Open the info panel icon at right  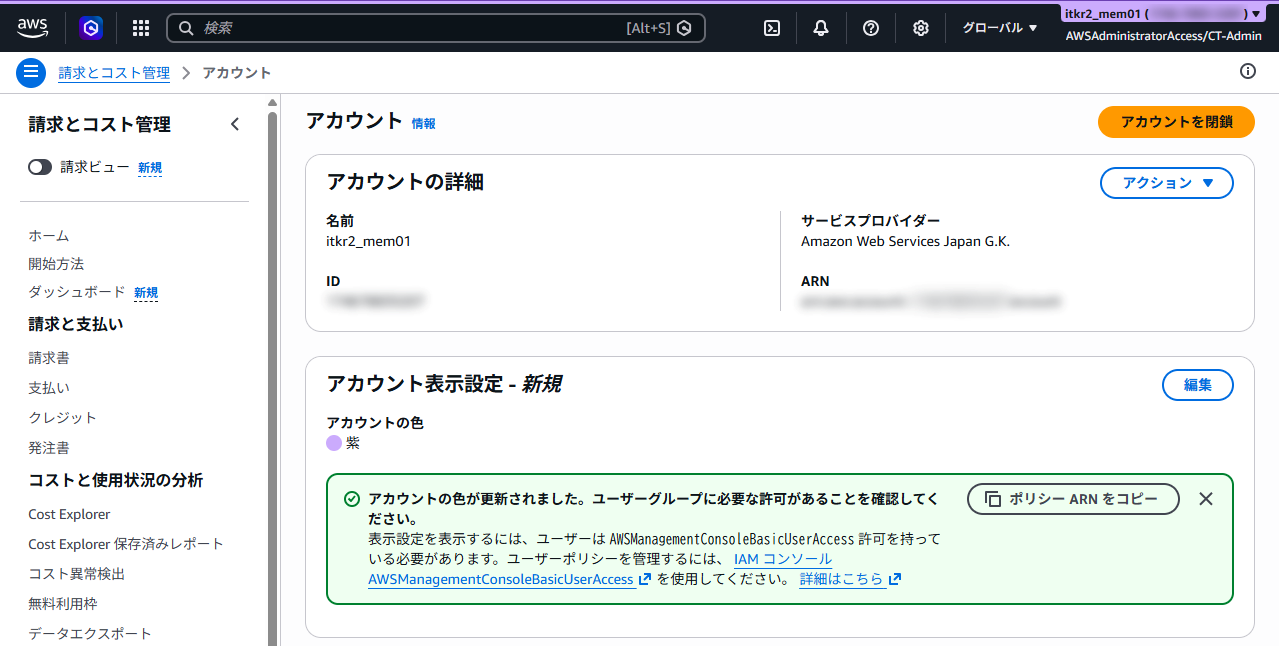click(1247, 71)
